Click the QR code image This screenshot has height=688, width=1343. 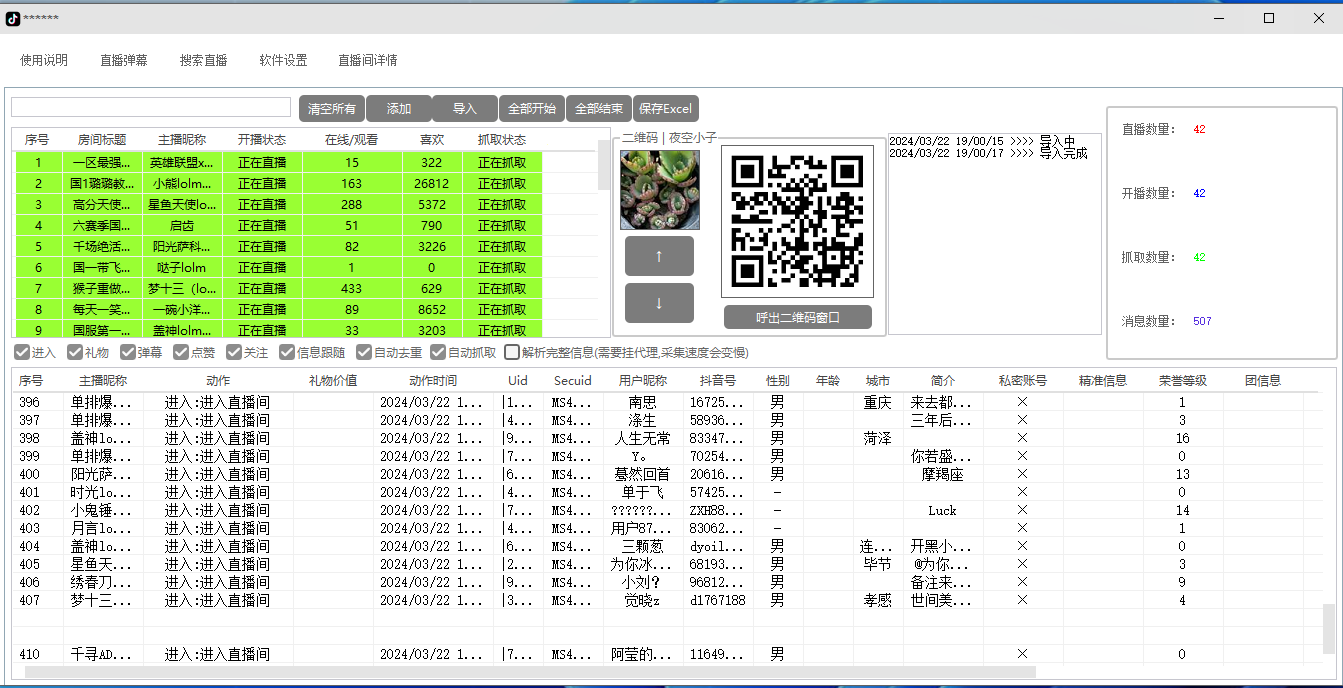797,222
